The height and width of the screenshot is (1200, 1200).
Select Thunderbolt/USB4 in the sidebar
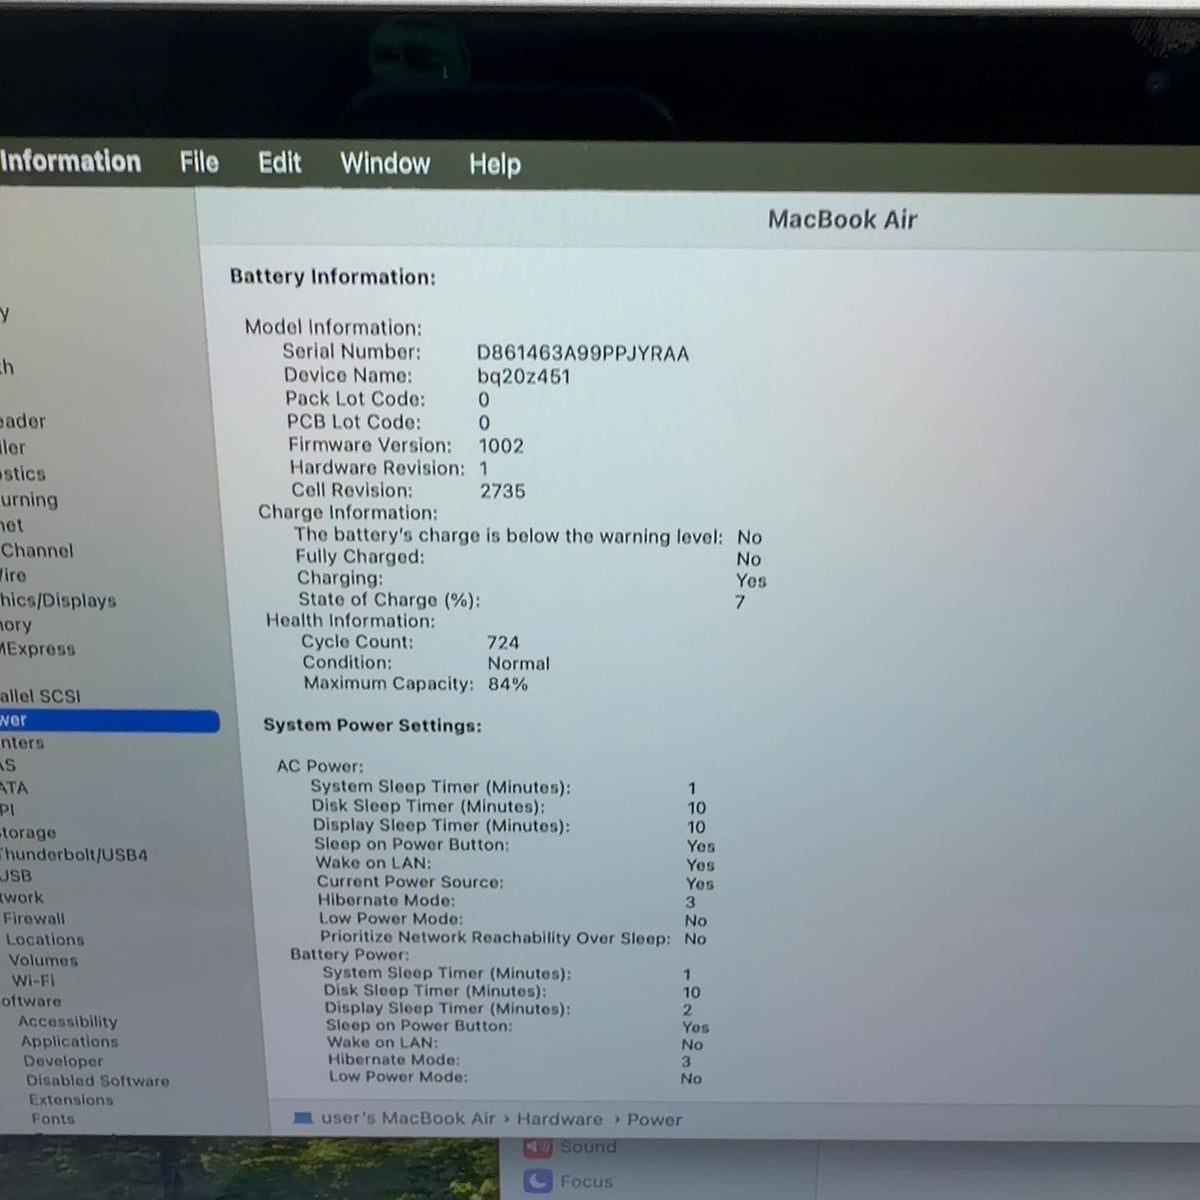click(x=73, y=855)
